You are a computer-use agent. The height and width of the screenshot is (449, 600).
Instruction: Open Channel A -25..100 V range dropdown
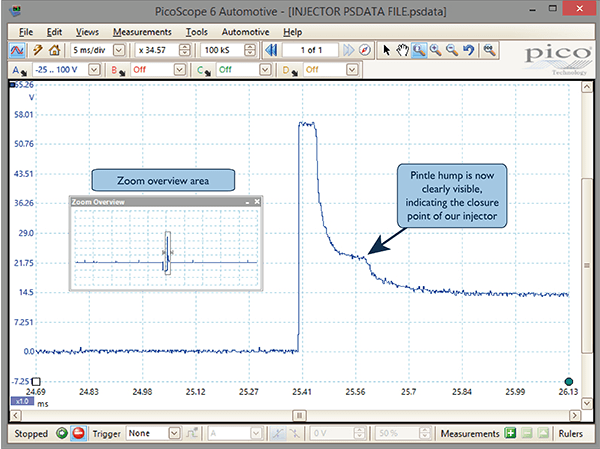coord(94,70)
